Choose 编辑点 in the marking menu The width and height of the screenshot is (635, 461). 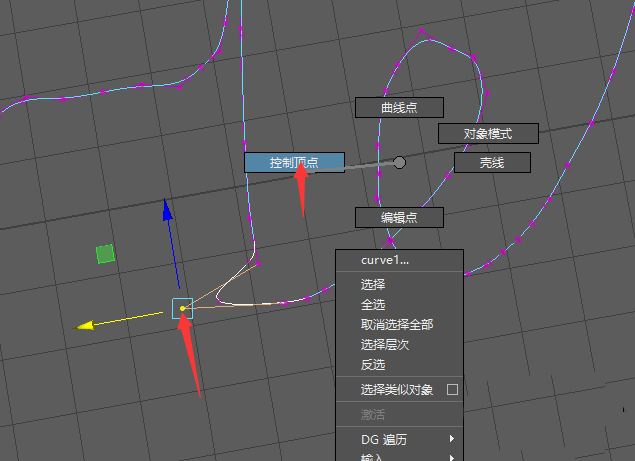click(x=399, y=217)
